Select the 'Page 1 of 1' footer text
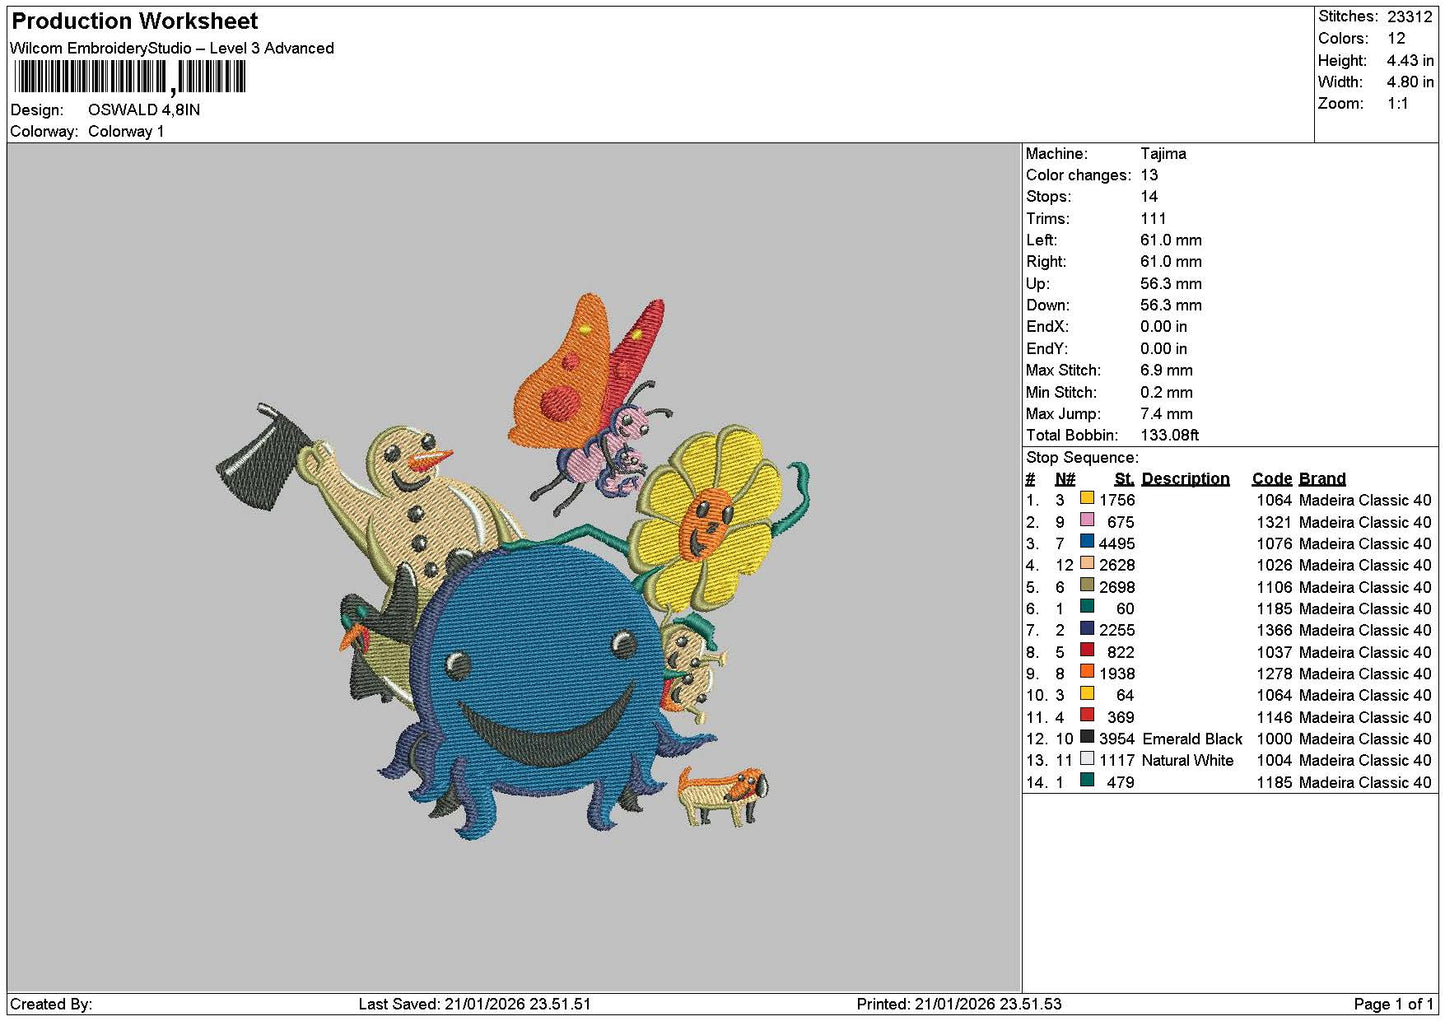 point(1393,1004)
